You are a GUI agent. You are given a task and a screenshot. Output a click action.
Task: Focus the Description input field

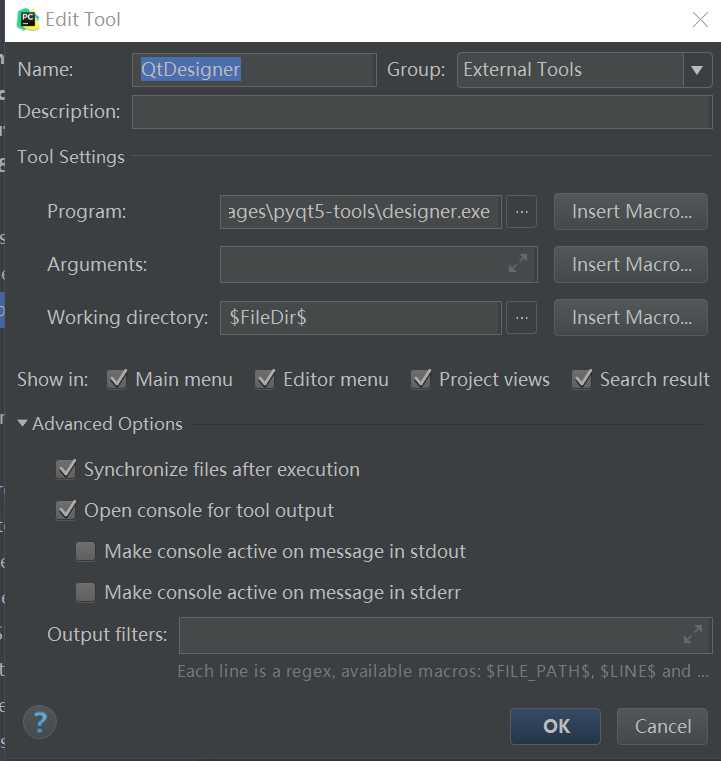(x=422, y=112)
